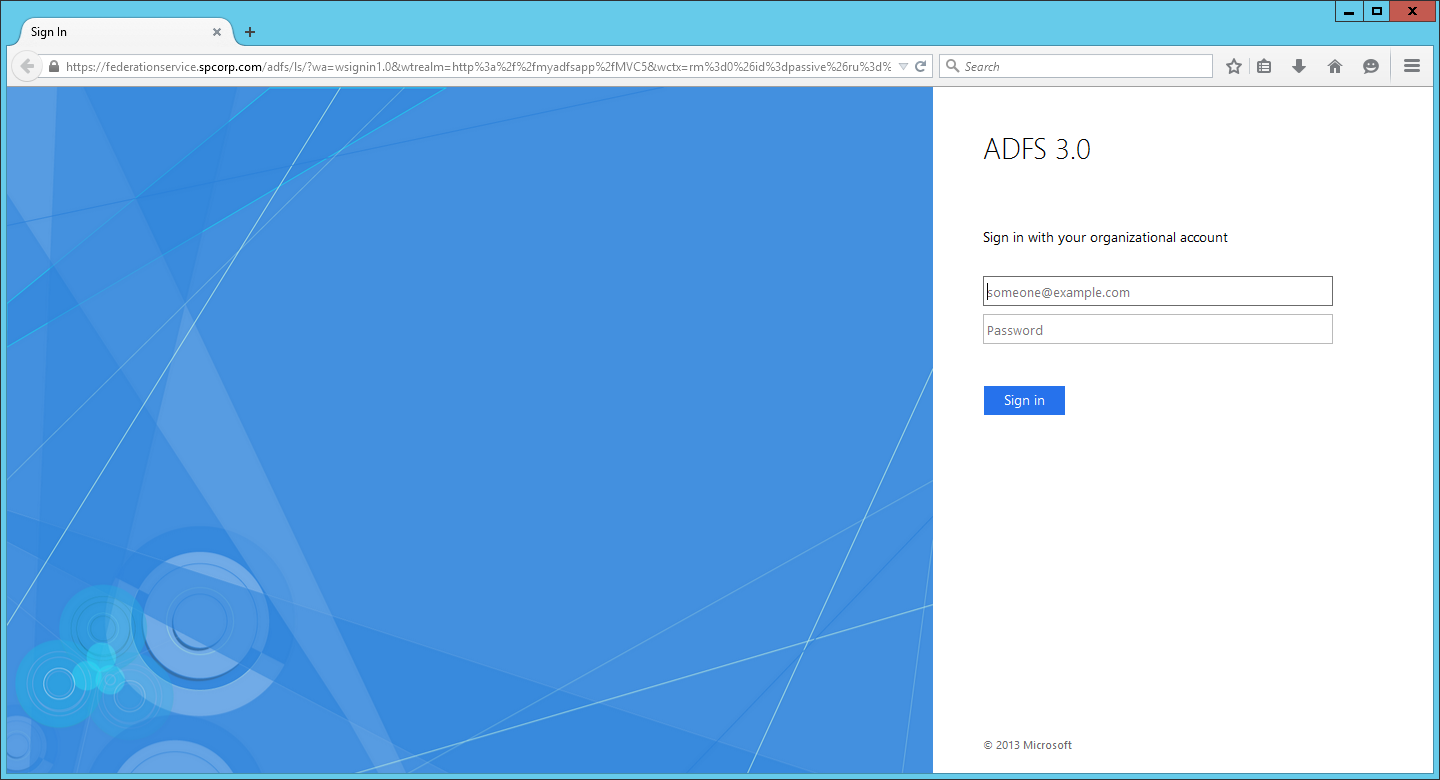
Task: Close the Sign In tab
Action: pyautogui.click(x=216, y=31)
